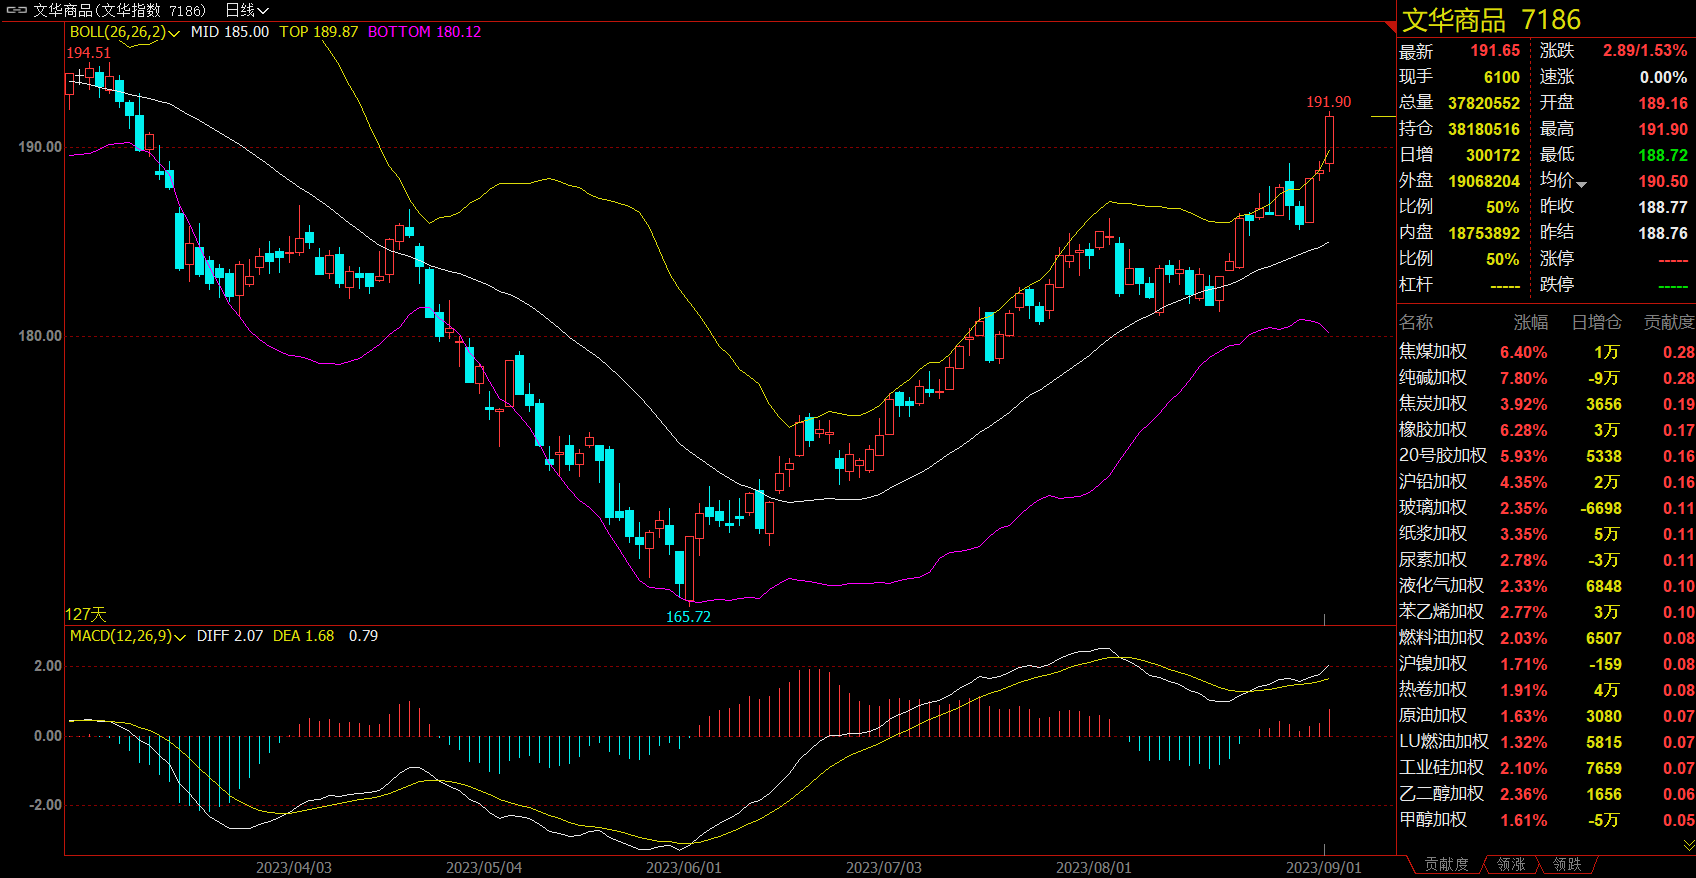Sort by the 名称 column header
Viewport: 1696px width, 878px height.
(1416, 322)
